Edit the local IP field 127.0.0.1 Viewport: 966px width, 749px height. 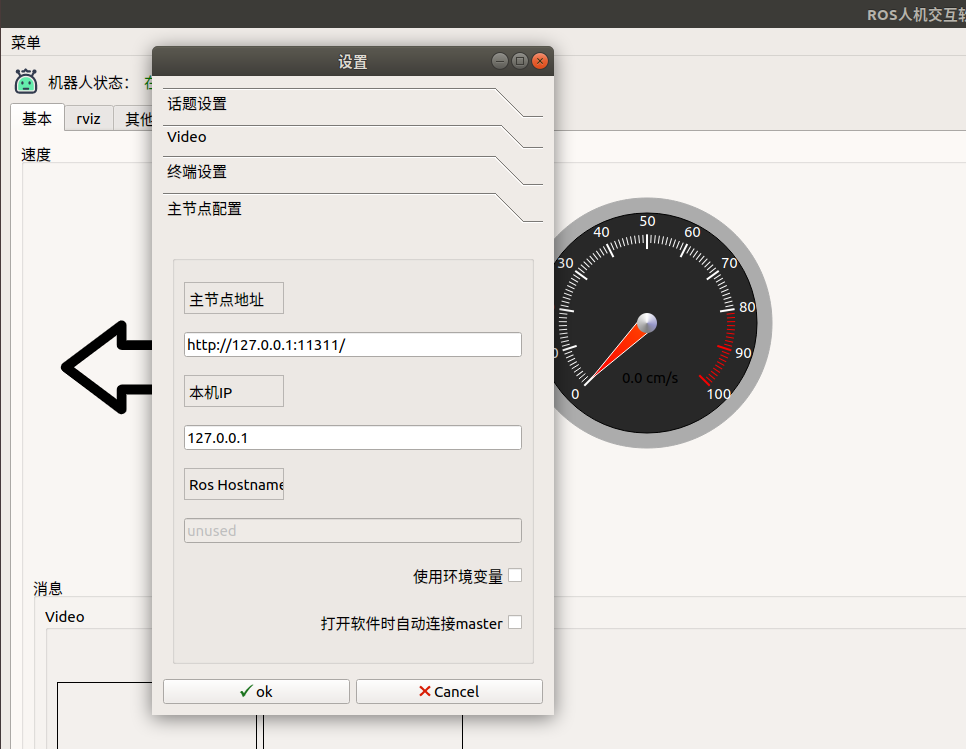352,438
